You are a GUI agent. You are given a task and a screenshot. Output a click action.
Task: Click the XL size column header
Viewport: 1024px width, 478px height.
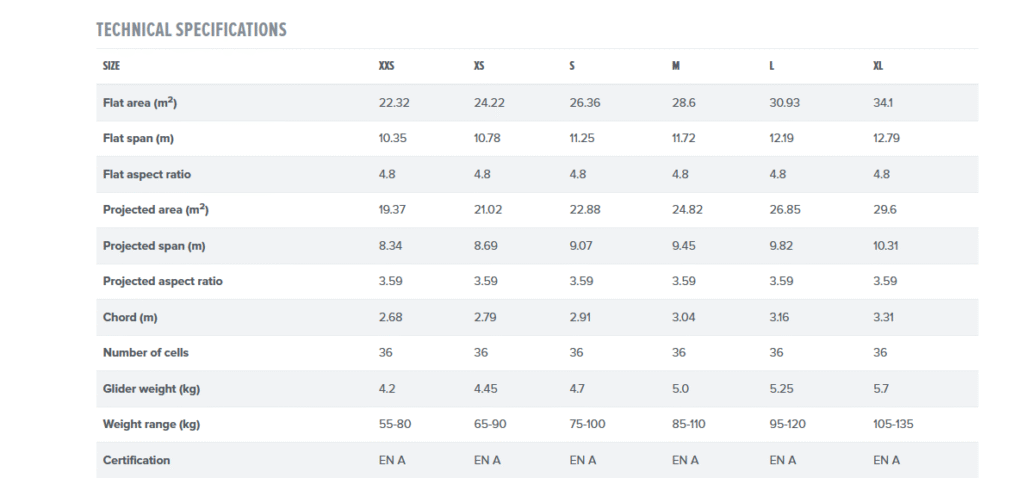pyautogui.click(x=878, y=67)
